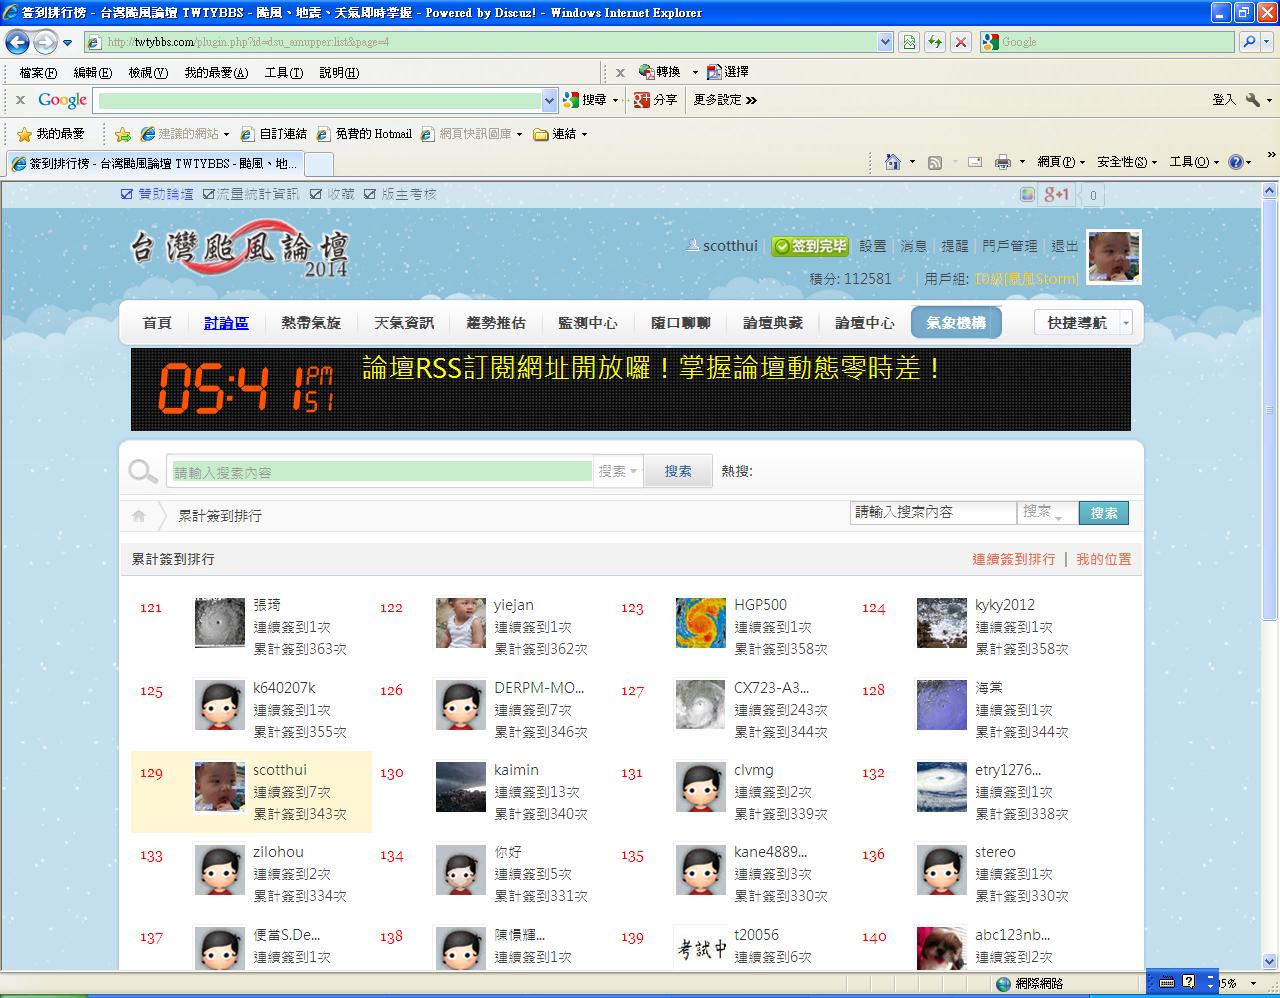Screen dimensions: 1280x998
Task: Expand the 網頁(P) command bar menu
Action: pyautogui.click(x=1061, y=162)
